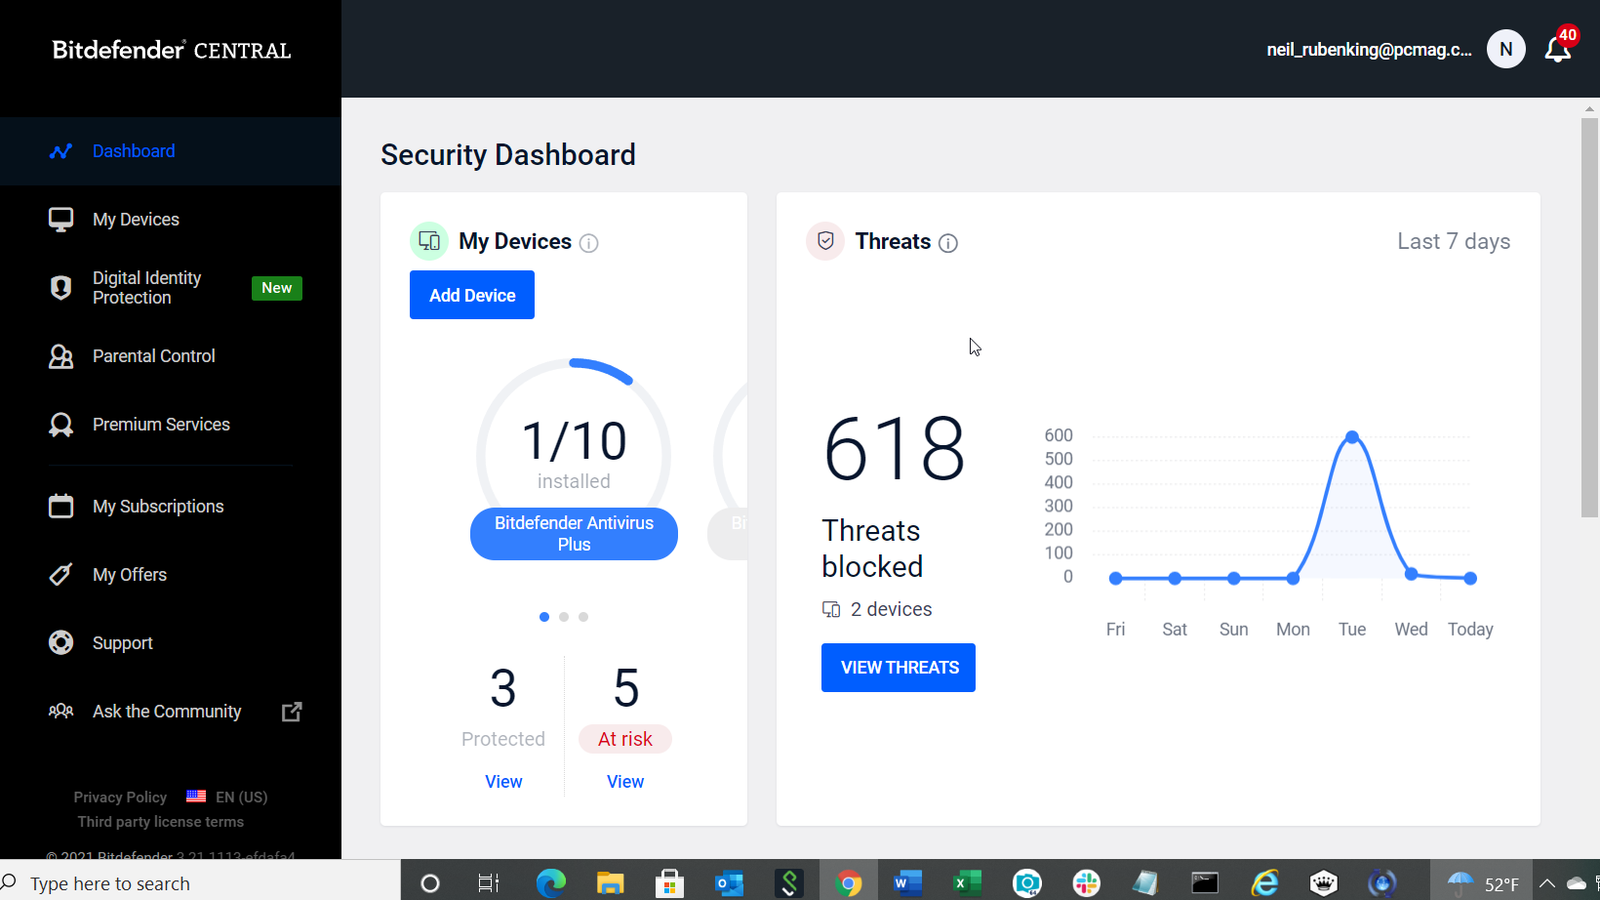The image size is (1600, 900).
Task: Open Excel from taskbar
Action: coord(967,883)
